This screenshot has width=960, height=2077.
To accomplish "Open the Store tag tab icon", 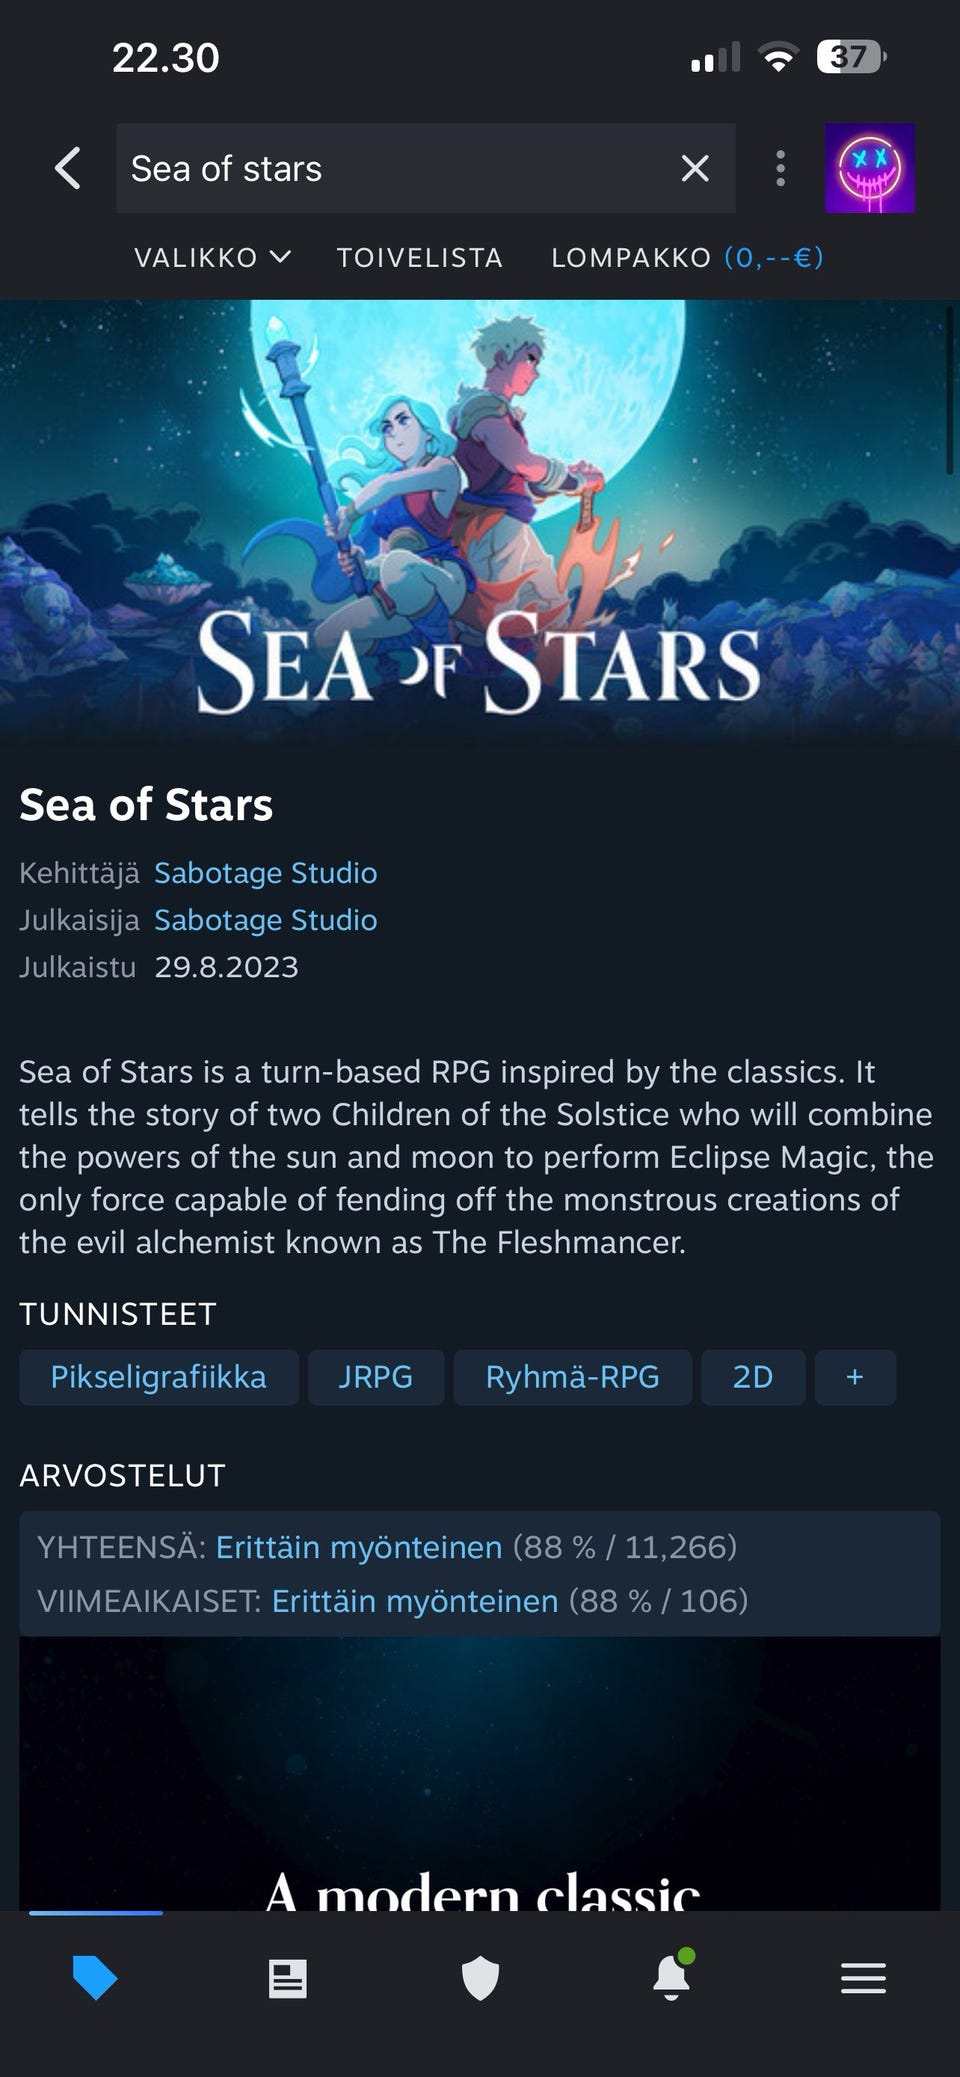I will [95, 1978].
